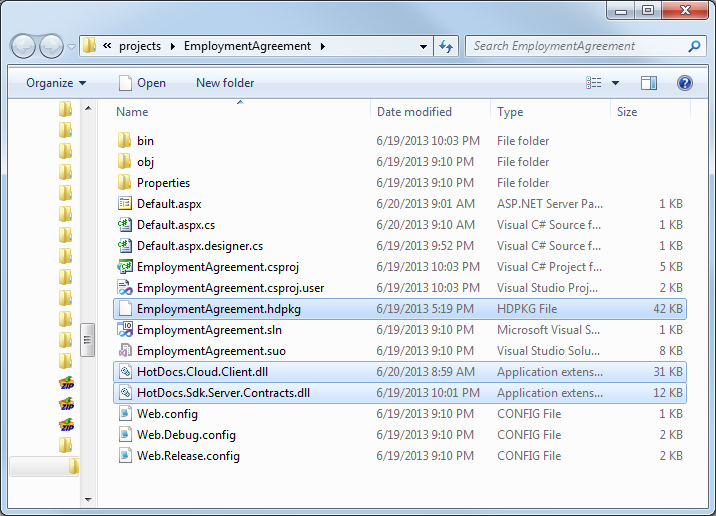Expand the change view options arrow
The height and width of the screenshot is (516, 716).
(x=615, y=83)
